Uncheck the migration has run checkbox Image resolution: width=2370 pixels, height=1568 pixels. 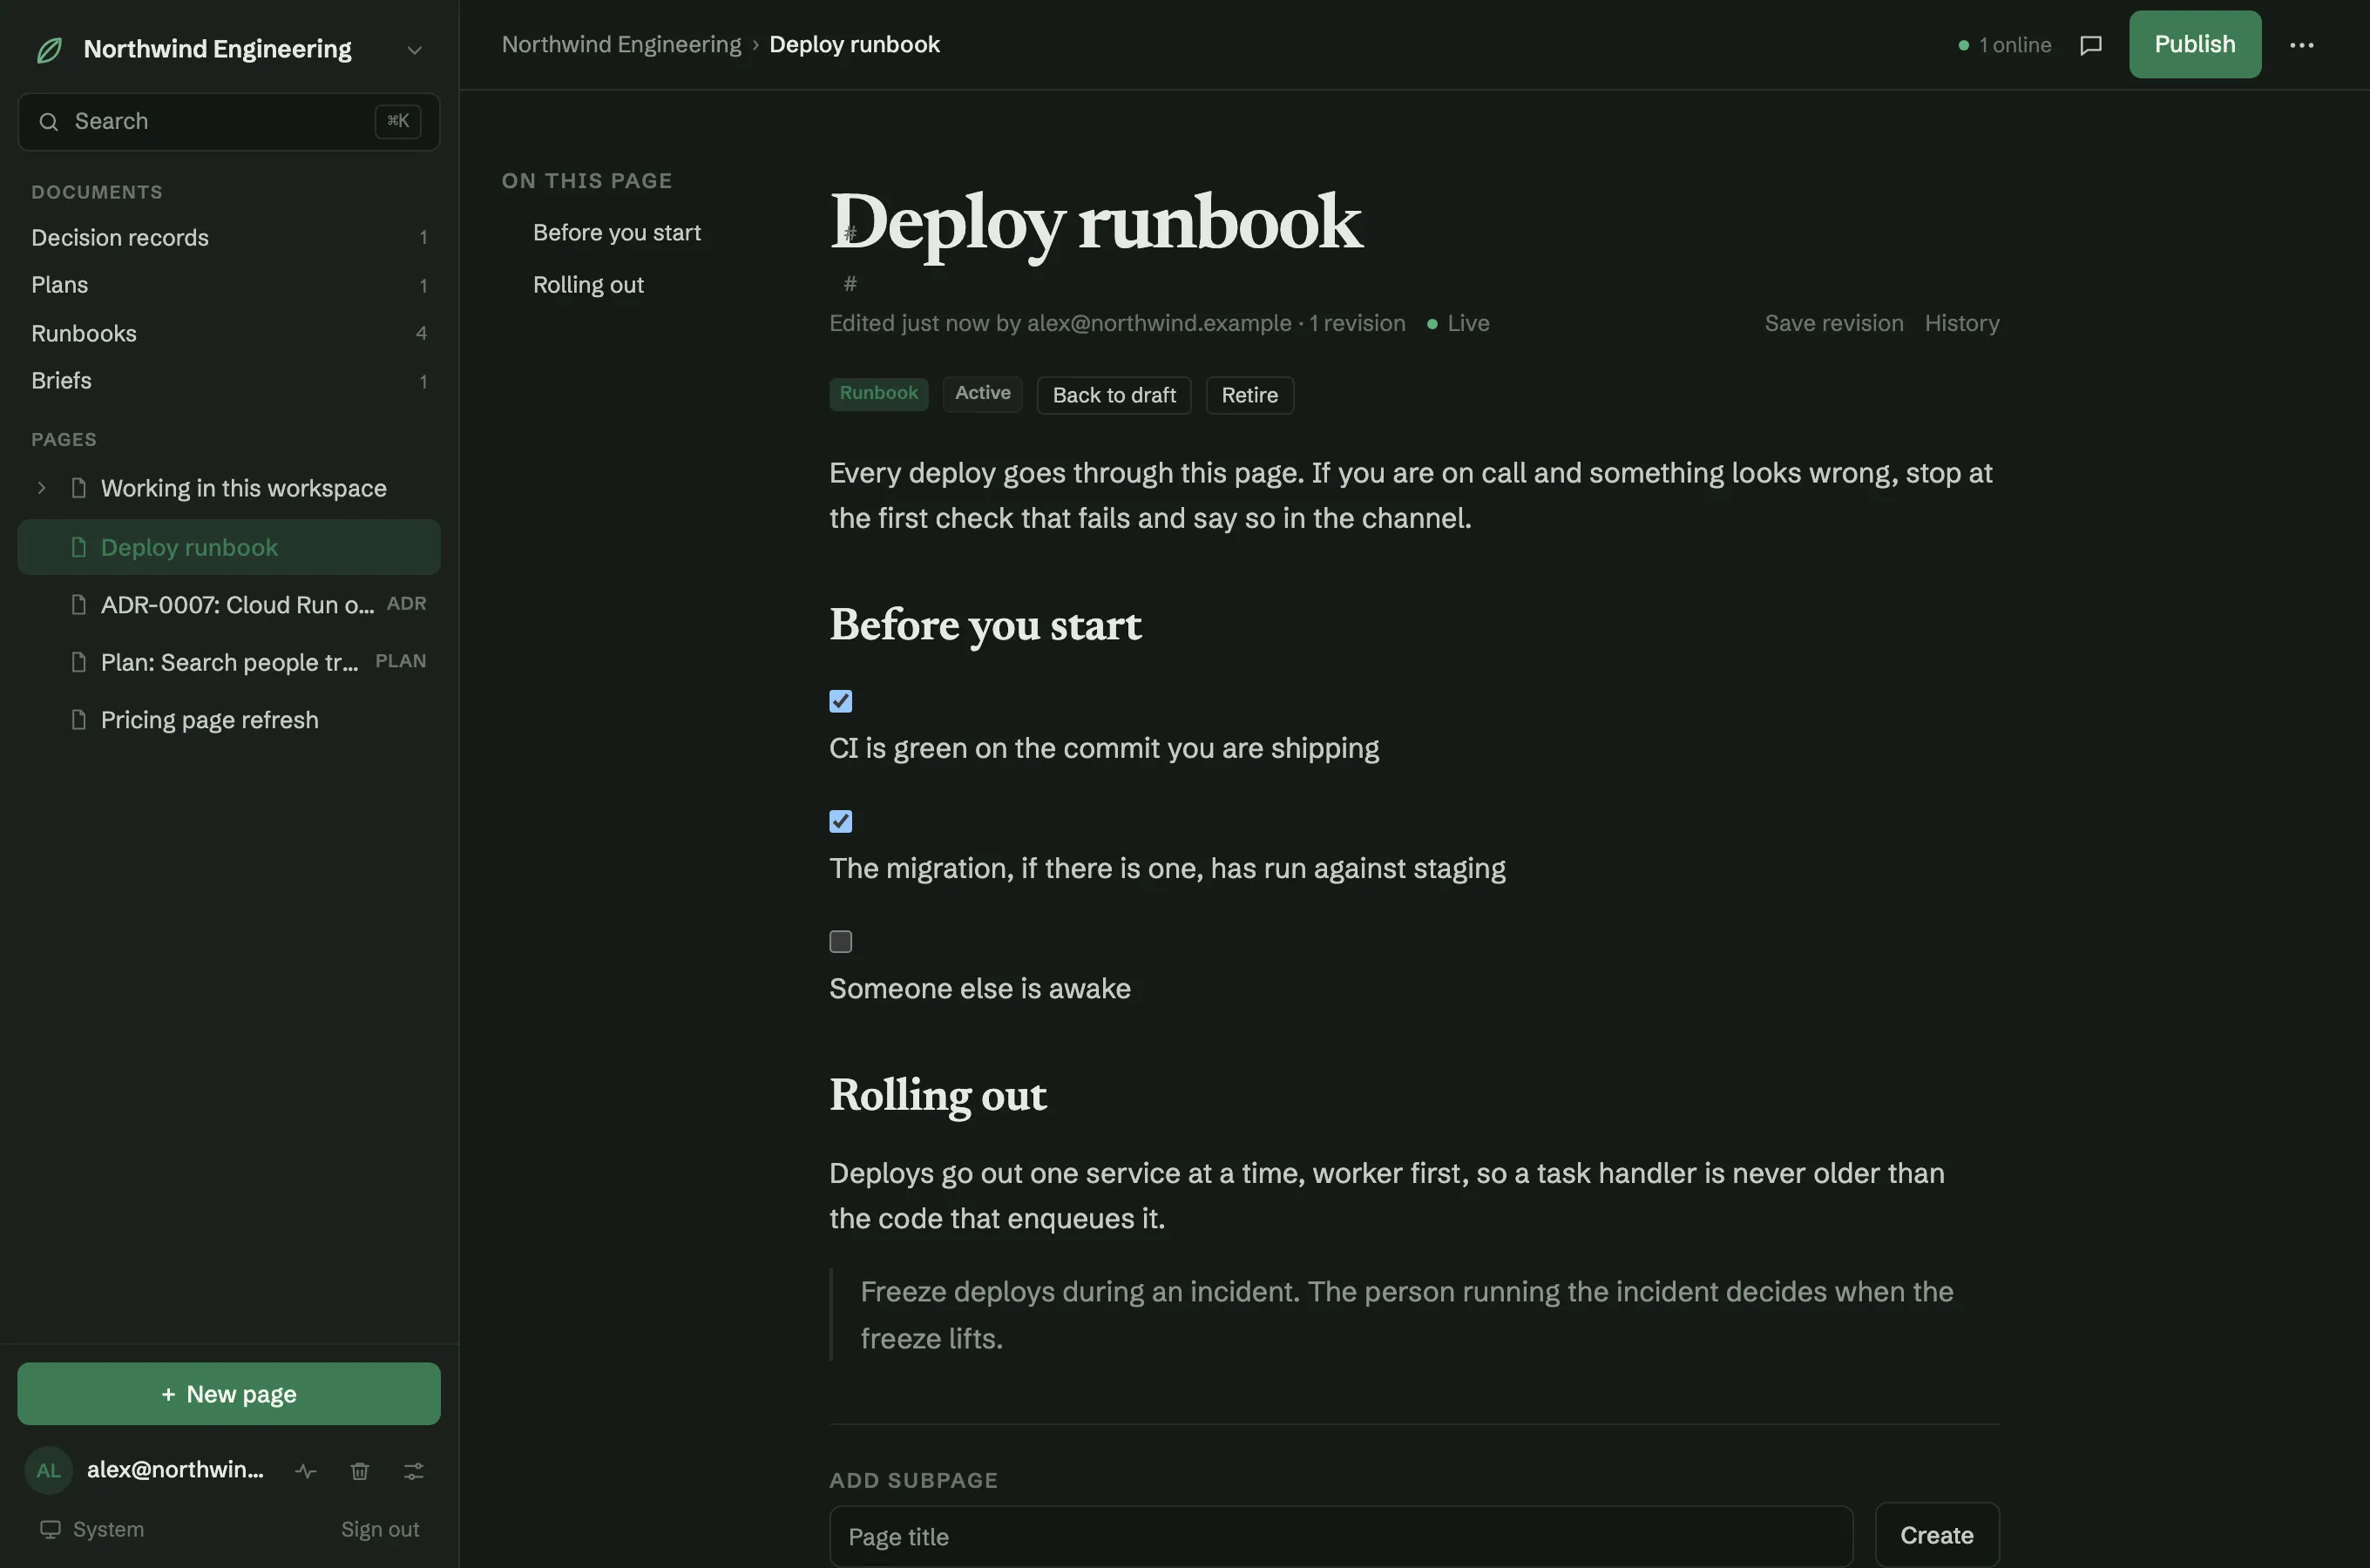click(840, 821)
